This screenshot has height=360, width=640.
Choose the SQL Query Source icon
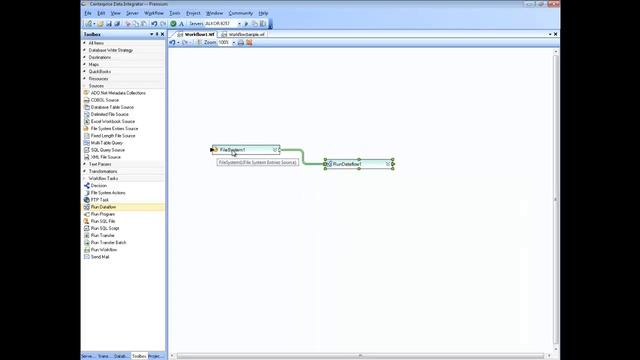87,150
